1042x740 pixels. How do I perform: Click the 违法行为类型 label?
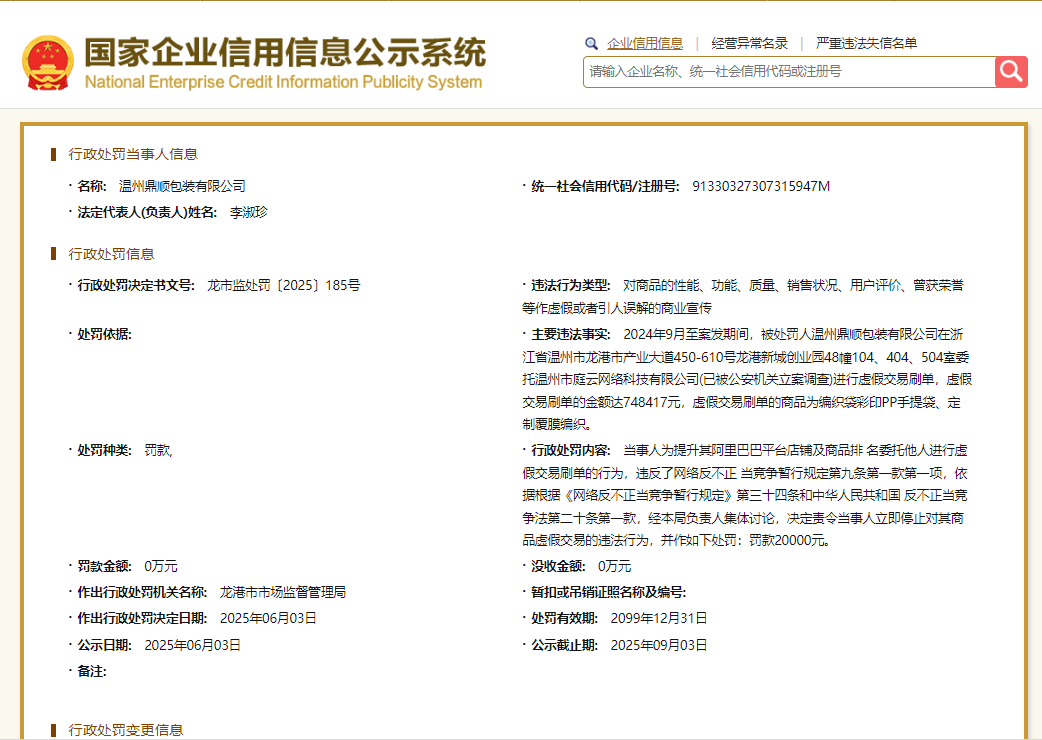click(x=571, y=286)
